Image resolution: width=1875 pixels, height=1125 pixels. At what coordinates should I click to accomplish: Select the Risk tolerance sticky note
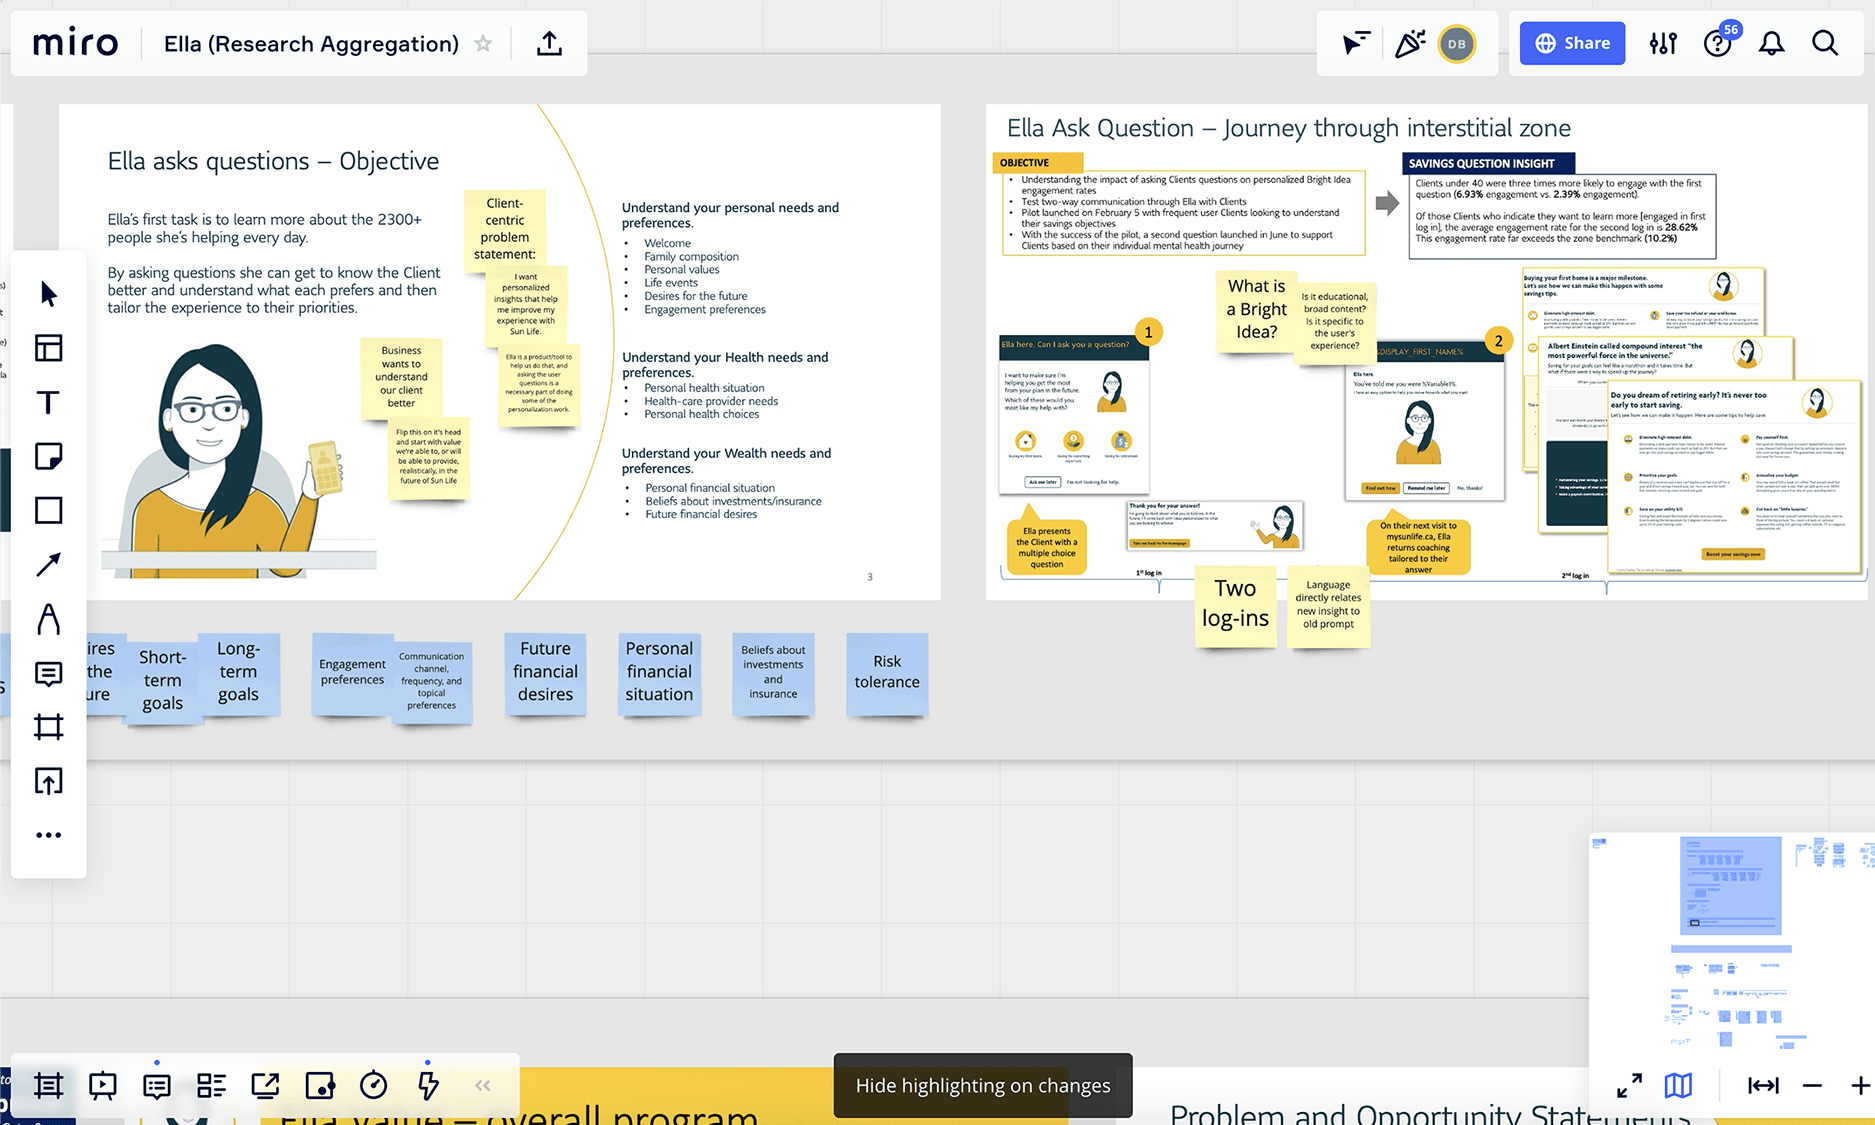coord(887,673)
